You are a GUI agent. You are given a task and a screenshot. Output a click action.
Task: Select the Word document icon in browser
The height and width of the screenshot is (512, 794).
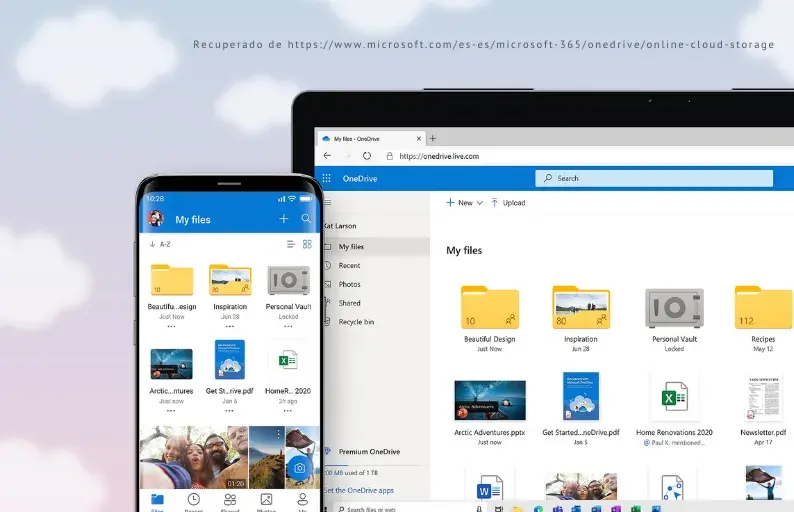490,488
